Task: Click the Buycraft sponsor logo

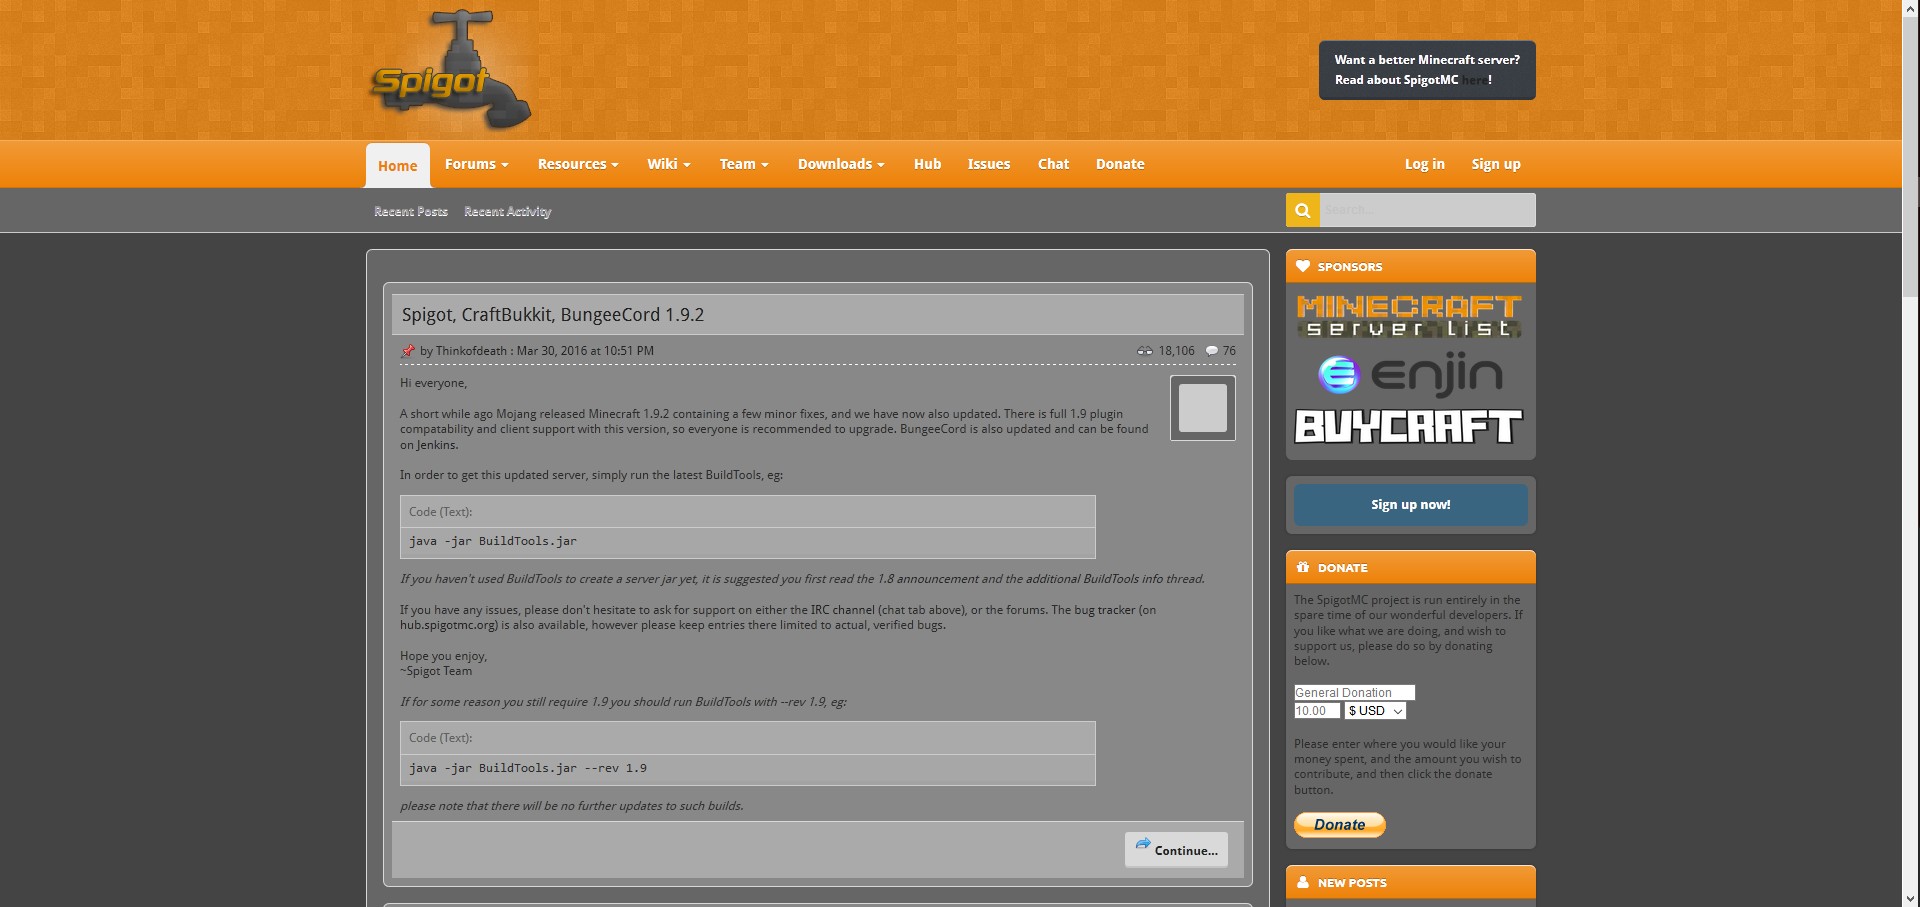Action: tap(1409, 428)
